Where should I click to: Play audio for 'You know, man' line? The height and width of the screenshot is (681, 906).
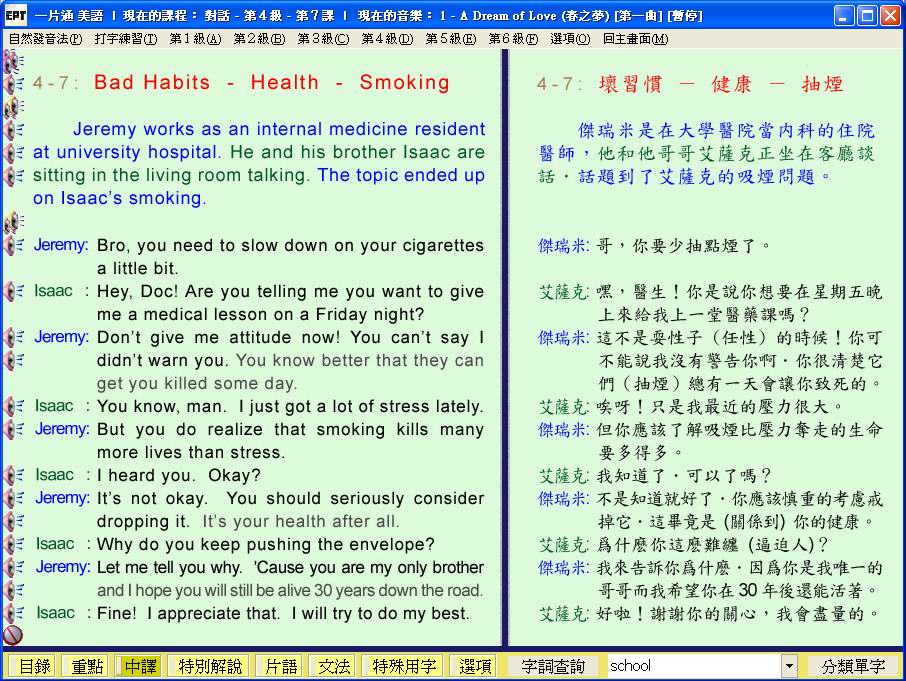(x=13, y=406)
